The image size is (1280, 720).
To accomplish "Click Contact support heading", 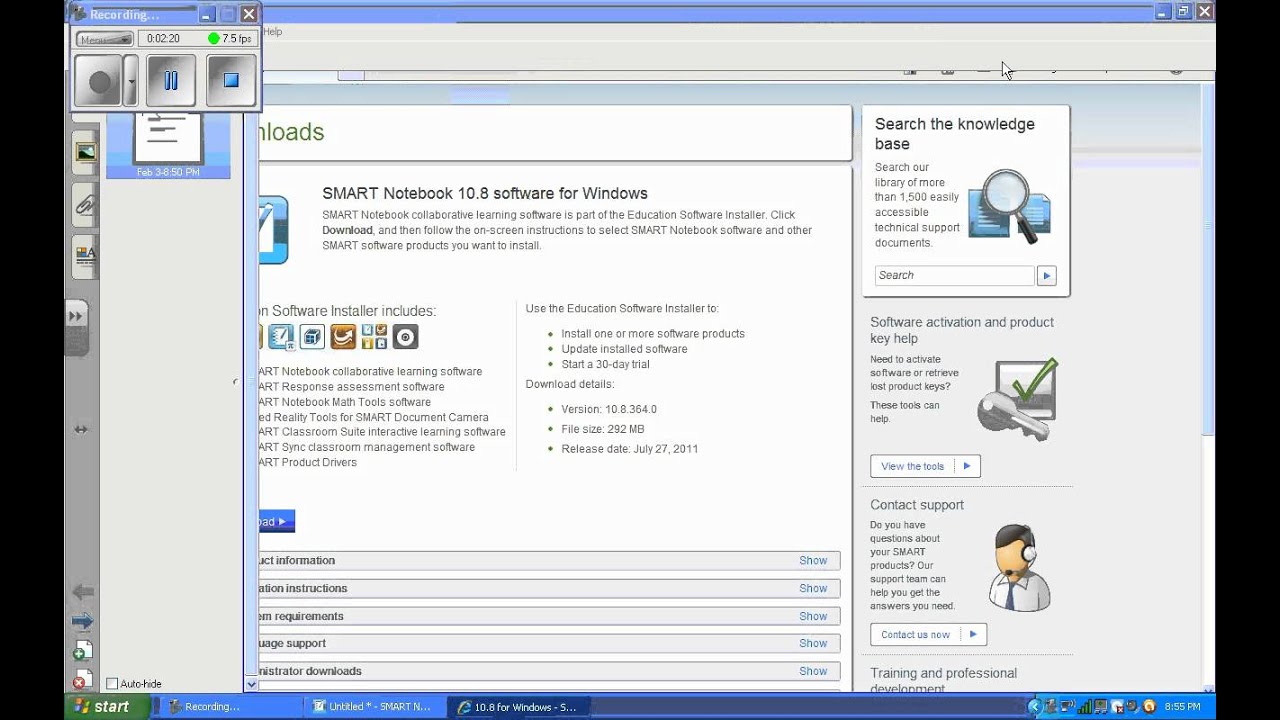I will 917,505.
